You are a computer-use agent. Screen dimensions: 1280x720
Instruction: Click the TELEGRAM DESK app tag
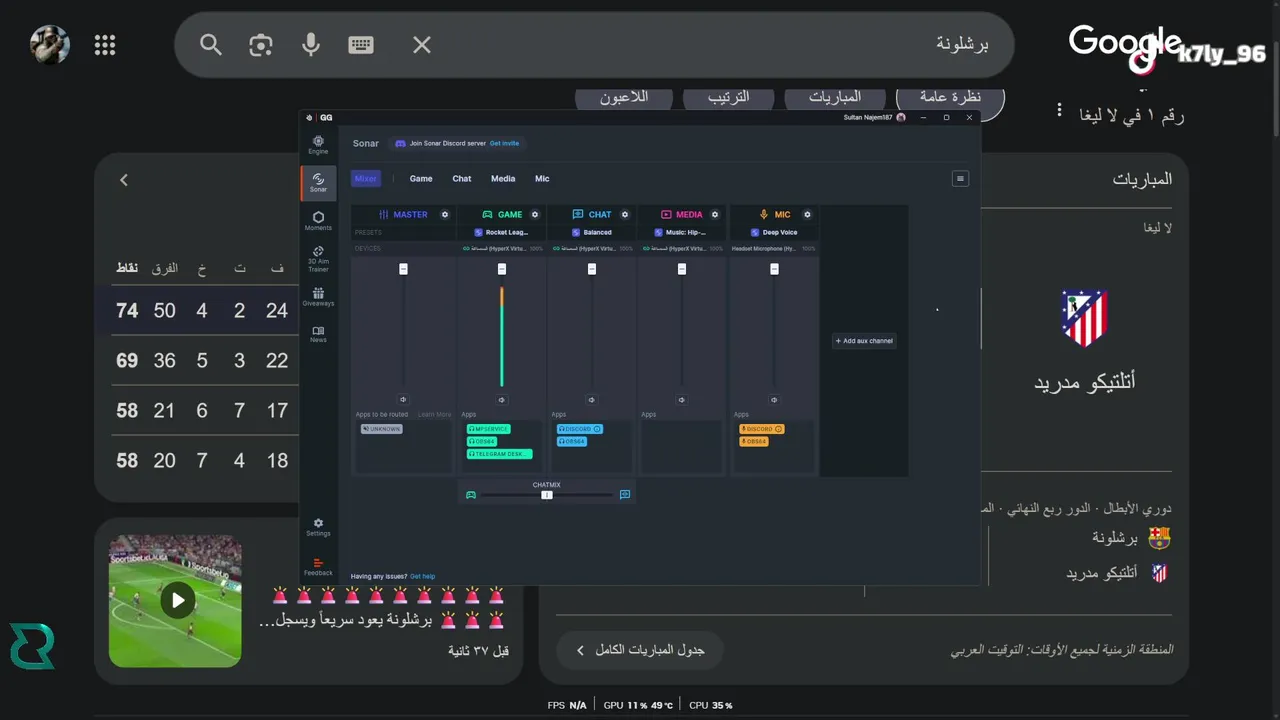click(x=499, y=454)
